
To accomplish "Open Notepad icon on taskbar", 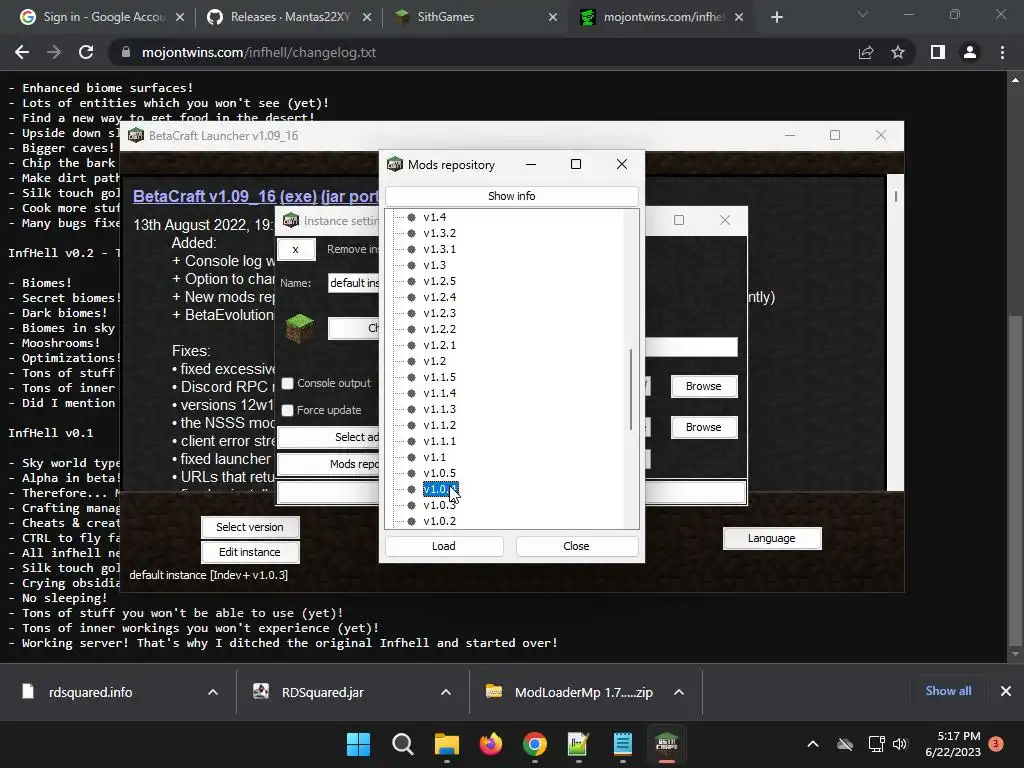I will coord(622,744).
